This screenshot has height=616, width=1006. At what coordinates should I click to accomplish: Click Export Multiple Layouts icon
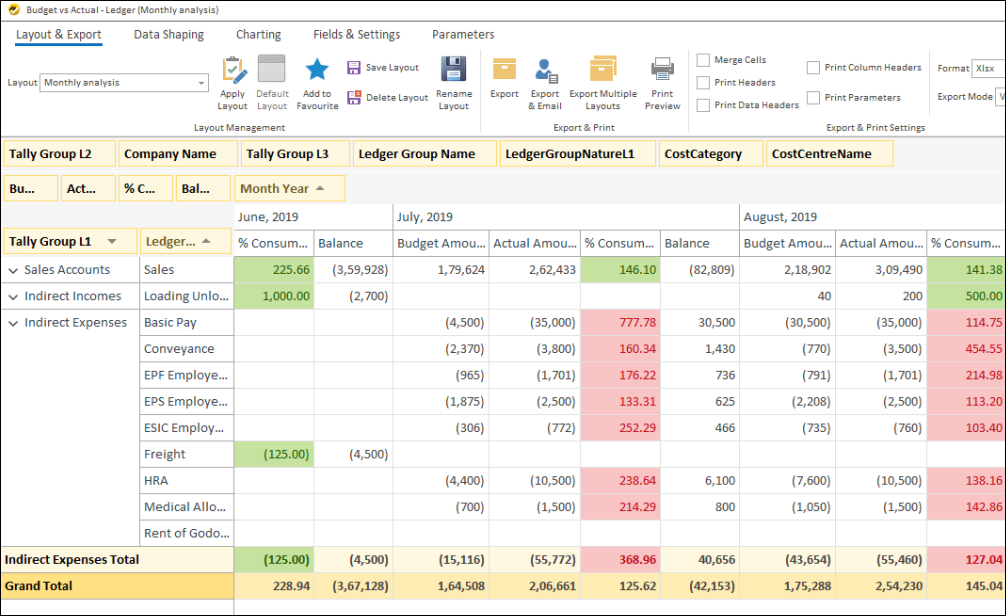click(x=602, y=70)
